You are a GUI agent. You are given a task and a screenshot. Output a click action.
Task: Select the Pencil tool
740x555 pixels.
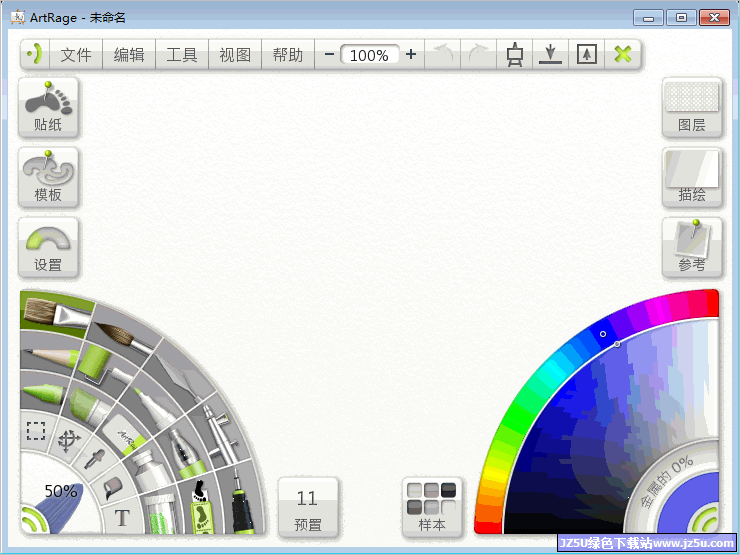tap(50, 355)
